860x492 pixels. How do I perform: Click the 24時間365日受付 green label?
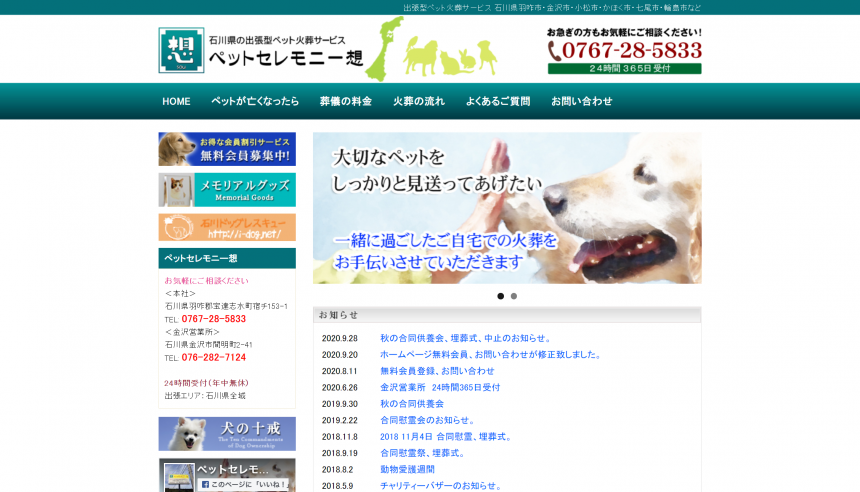tap(625, 69)
